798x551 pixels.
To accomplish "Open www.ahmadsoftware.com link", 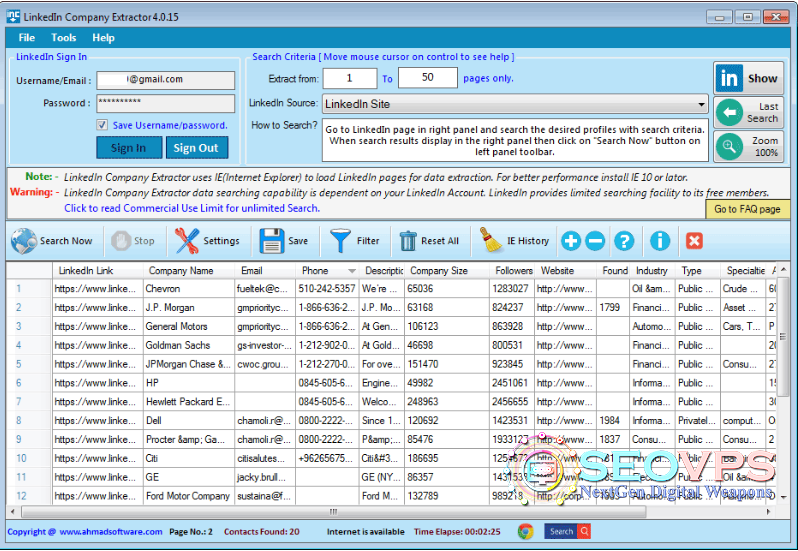I will [110, 532].
